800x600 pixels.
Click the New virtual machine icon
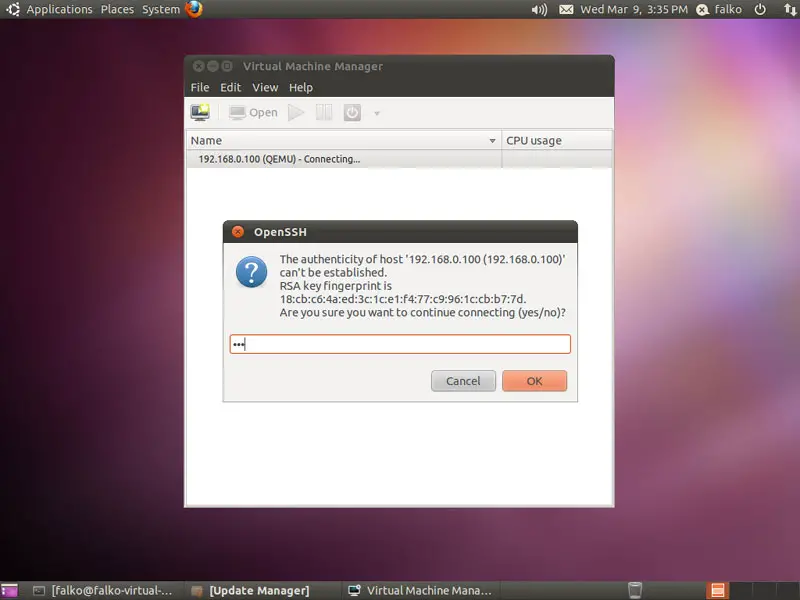(x=200, y=112)
